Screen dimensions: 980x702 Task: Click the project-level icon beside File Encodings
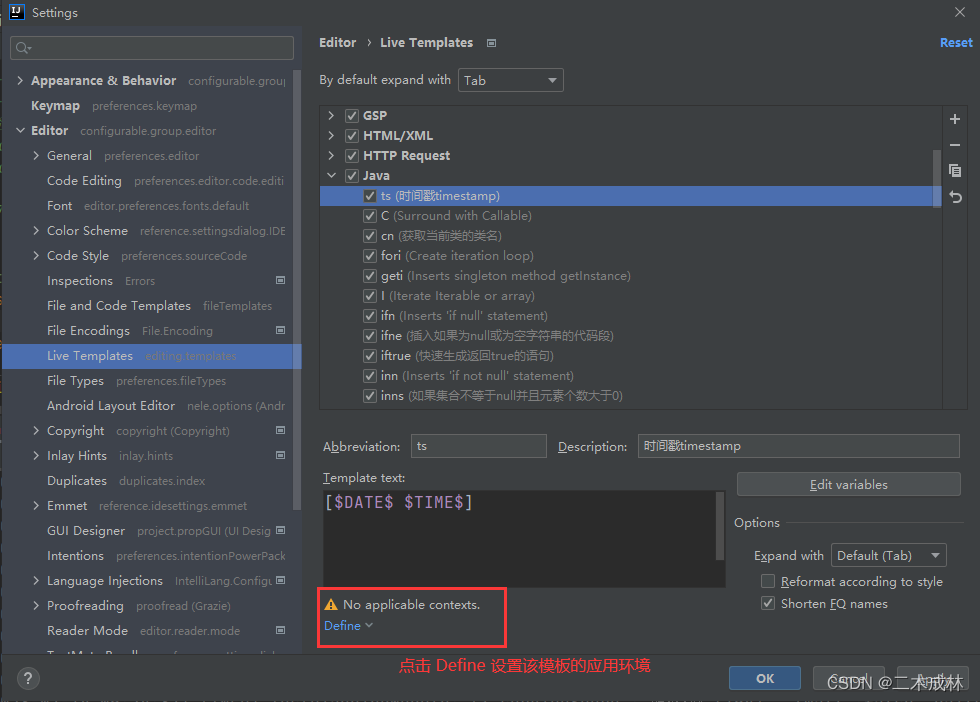[281, 330]
